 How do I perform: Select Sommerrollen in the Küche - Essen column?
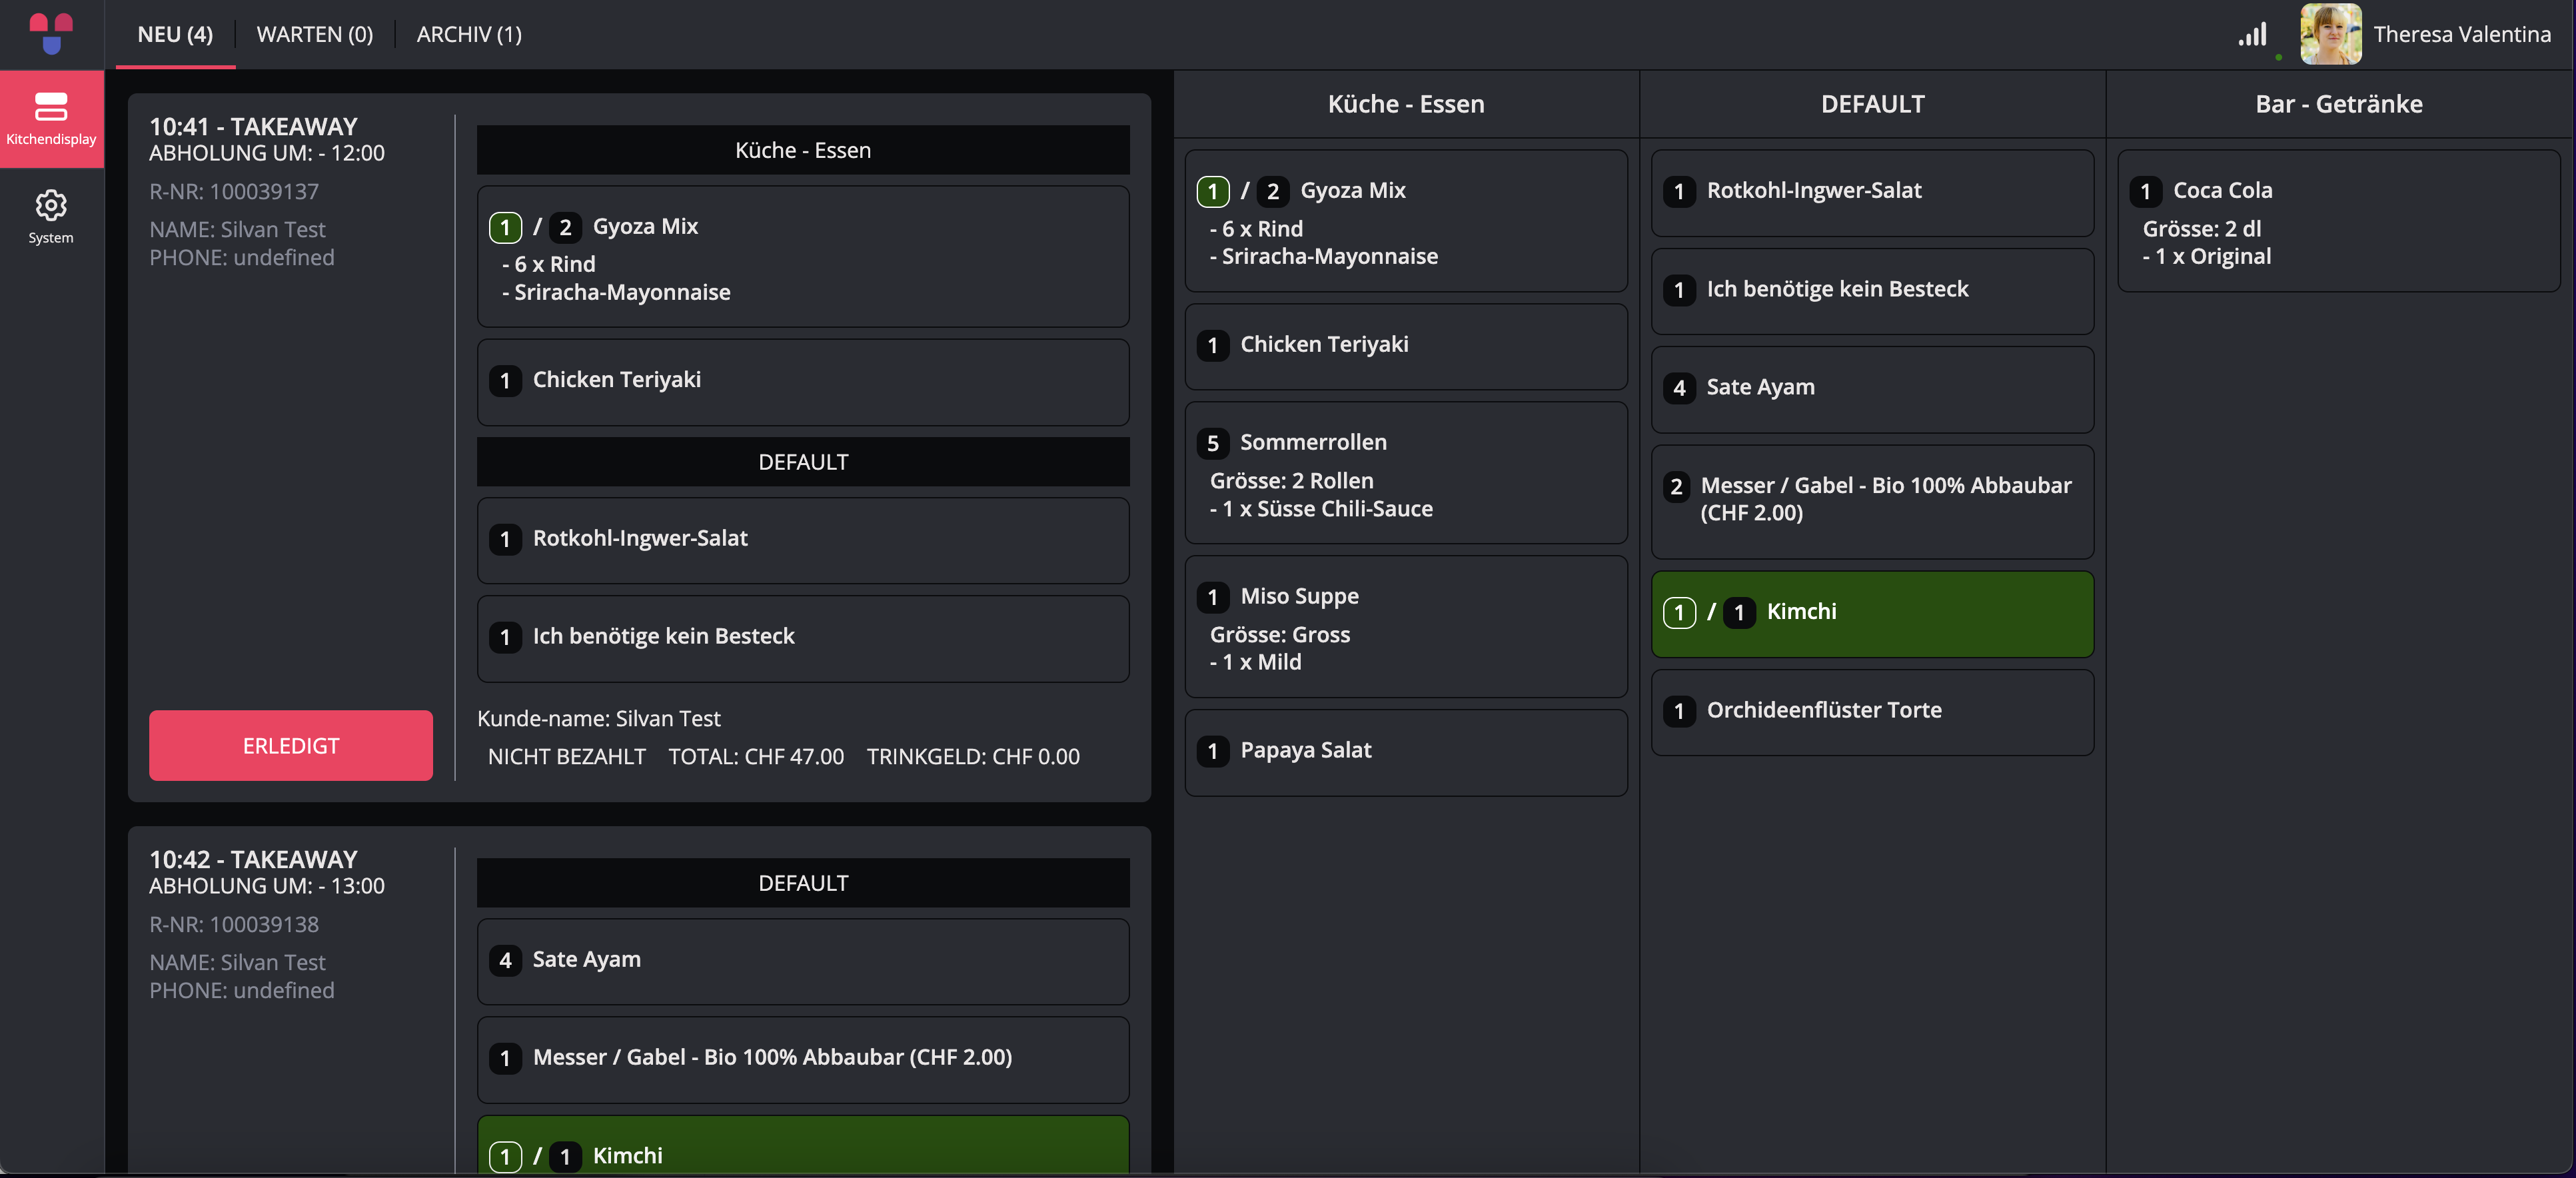pyautogui.click(x=1406, y=473)
